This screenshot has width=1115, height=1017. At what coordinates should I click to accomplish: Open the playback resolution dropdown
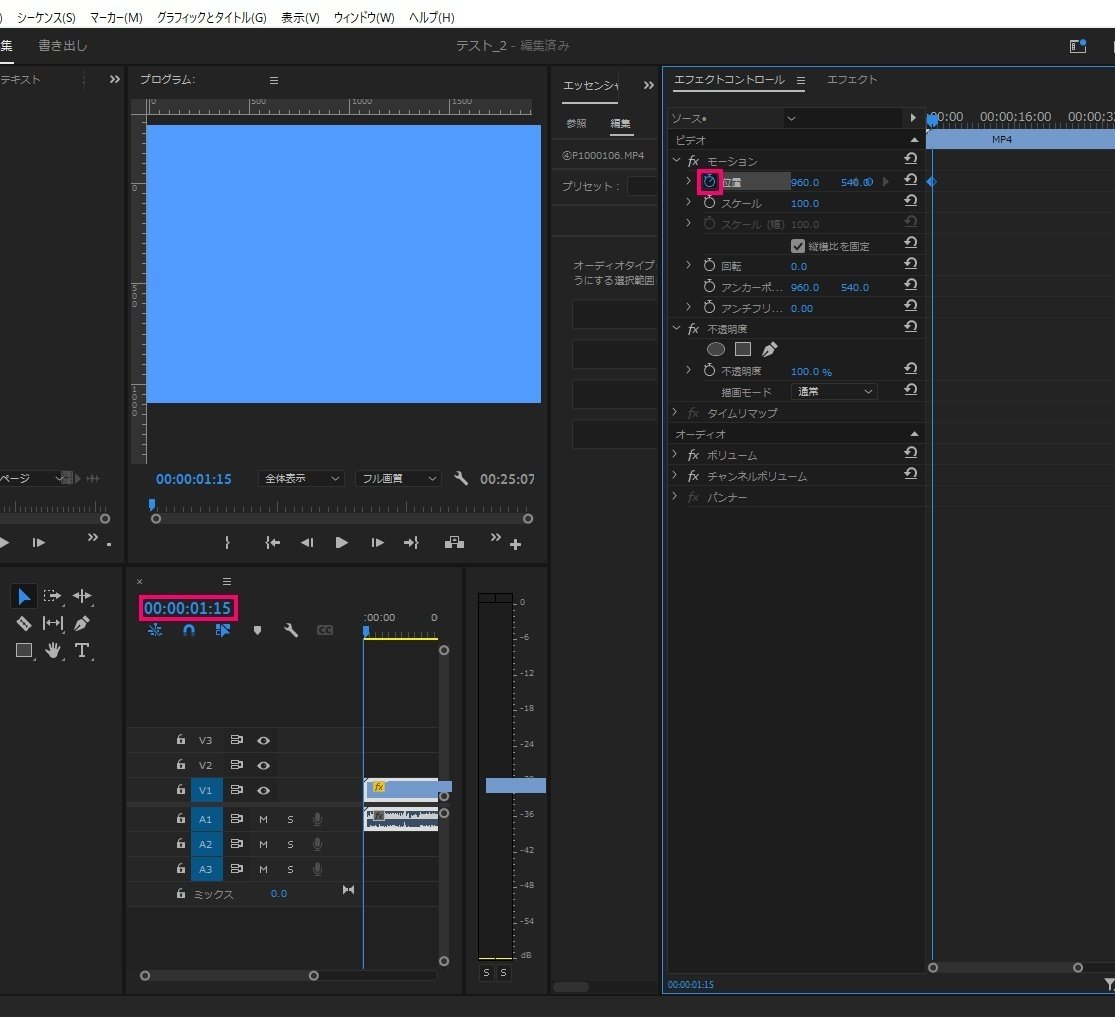click(x=397, y=479)
